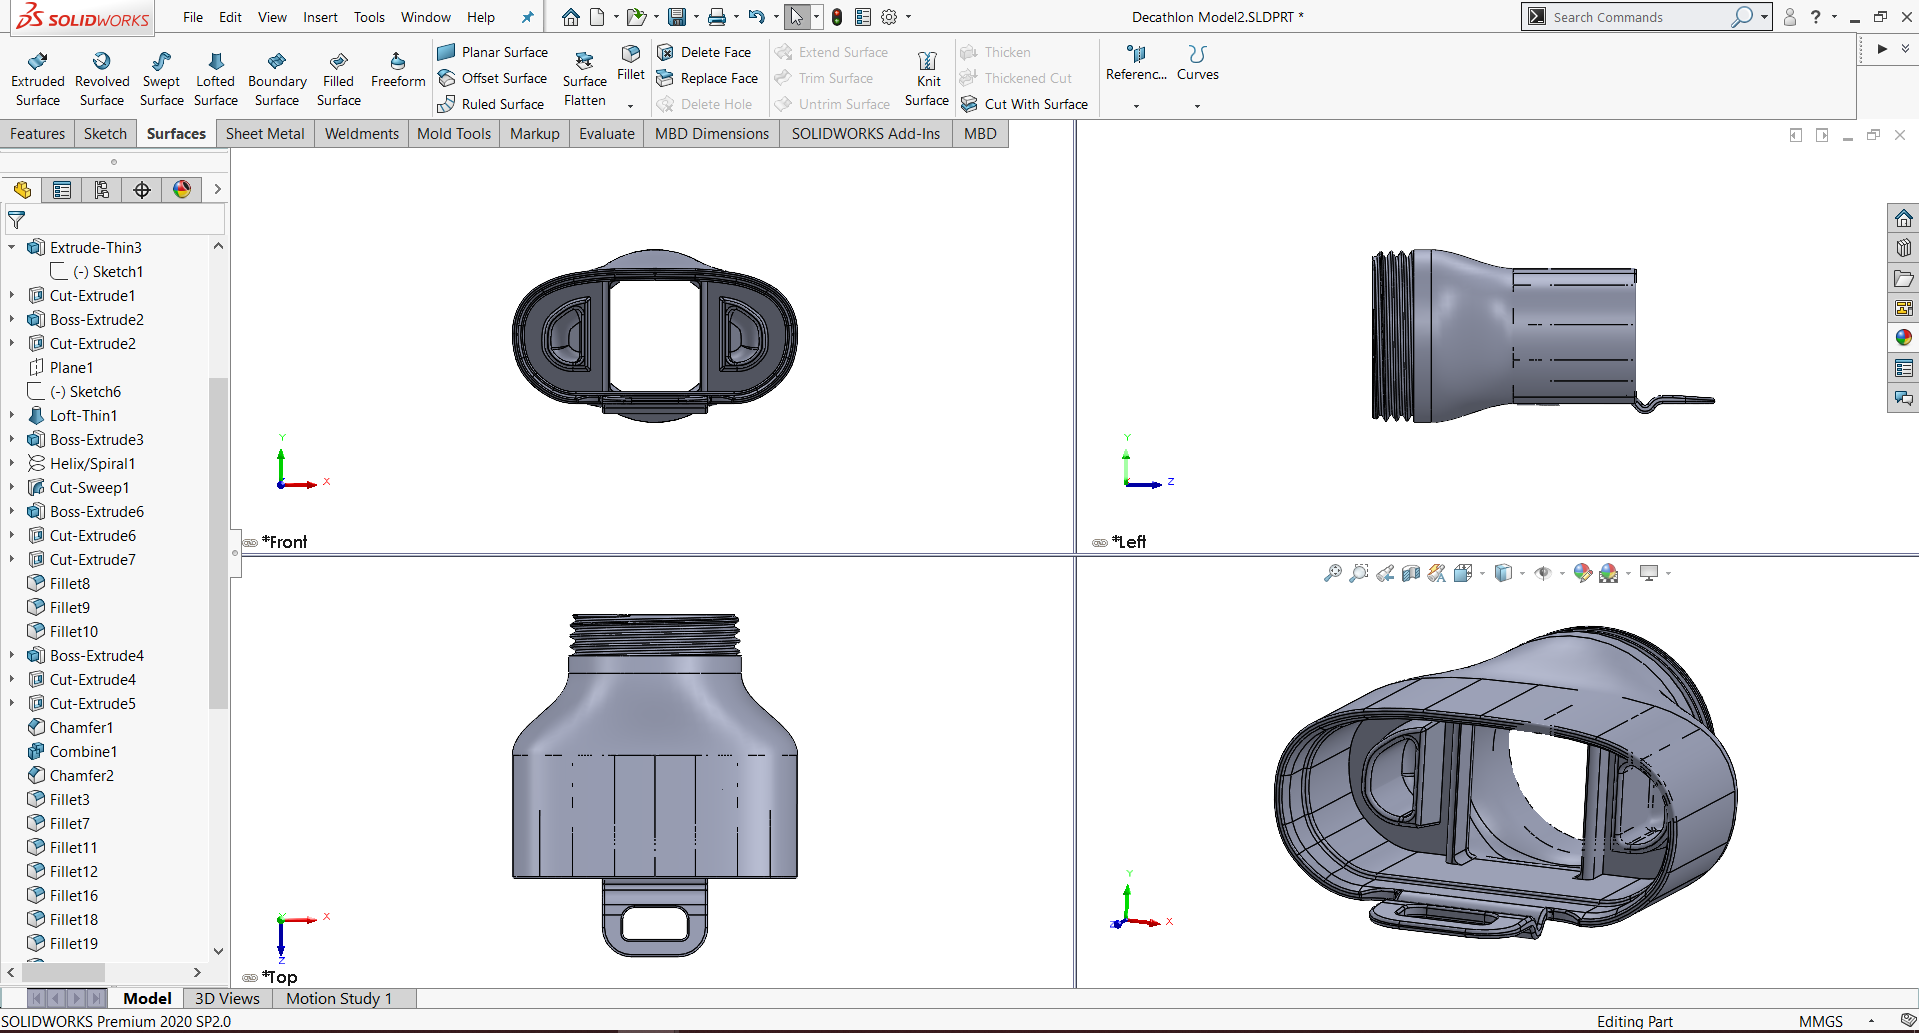Viewport: 1919px width, 1033px height.
Task: Toggle link views icon for Left view
Action: coord(1099,542)
